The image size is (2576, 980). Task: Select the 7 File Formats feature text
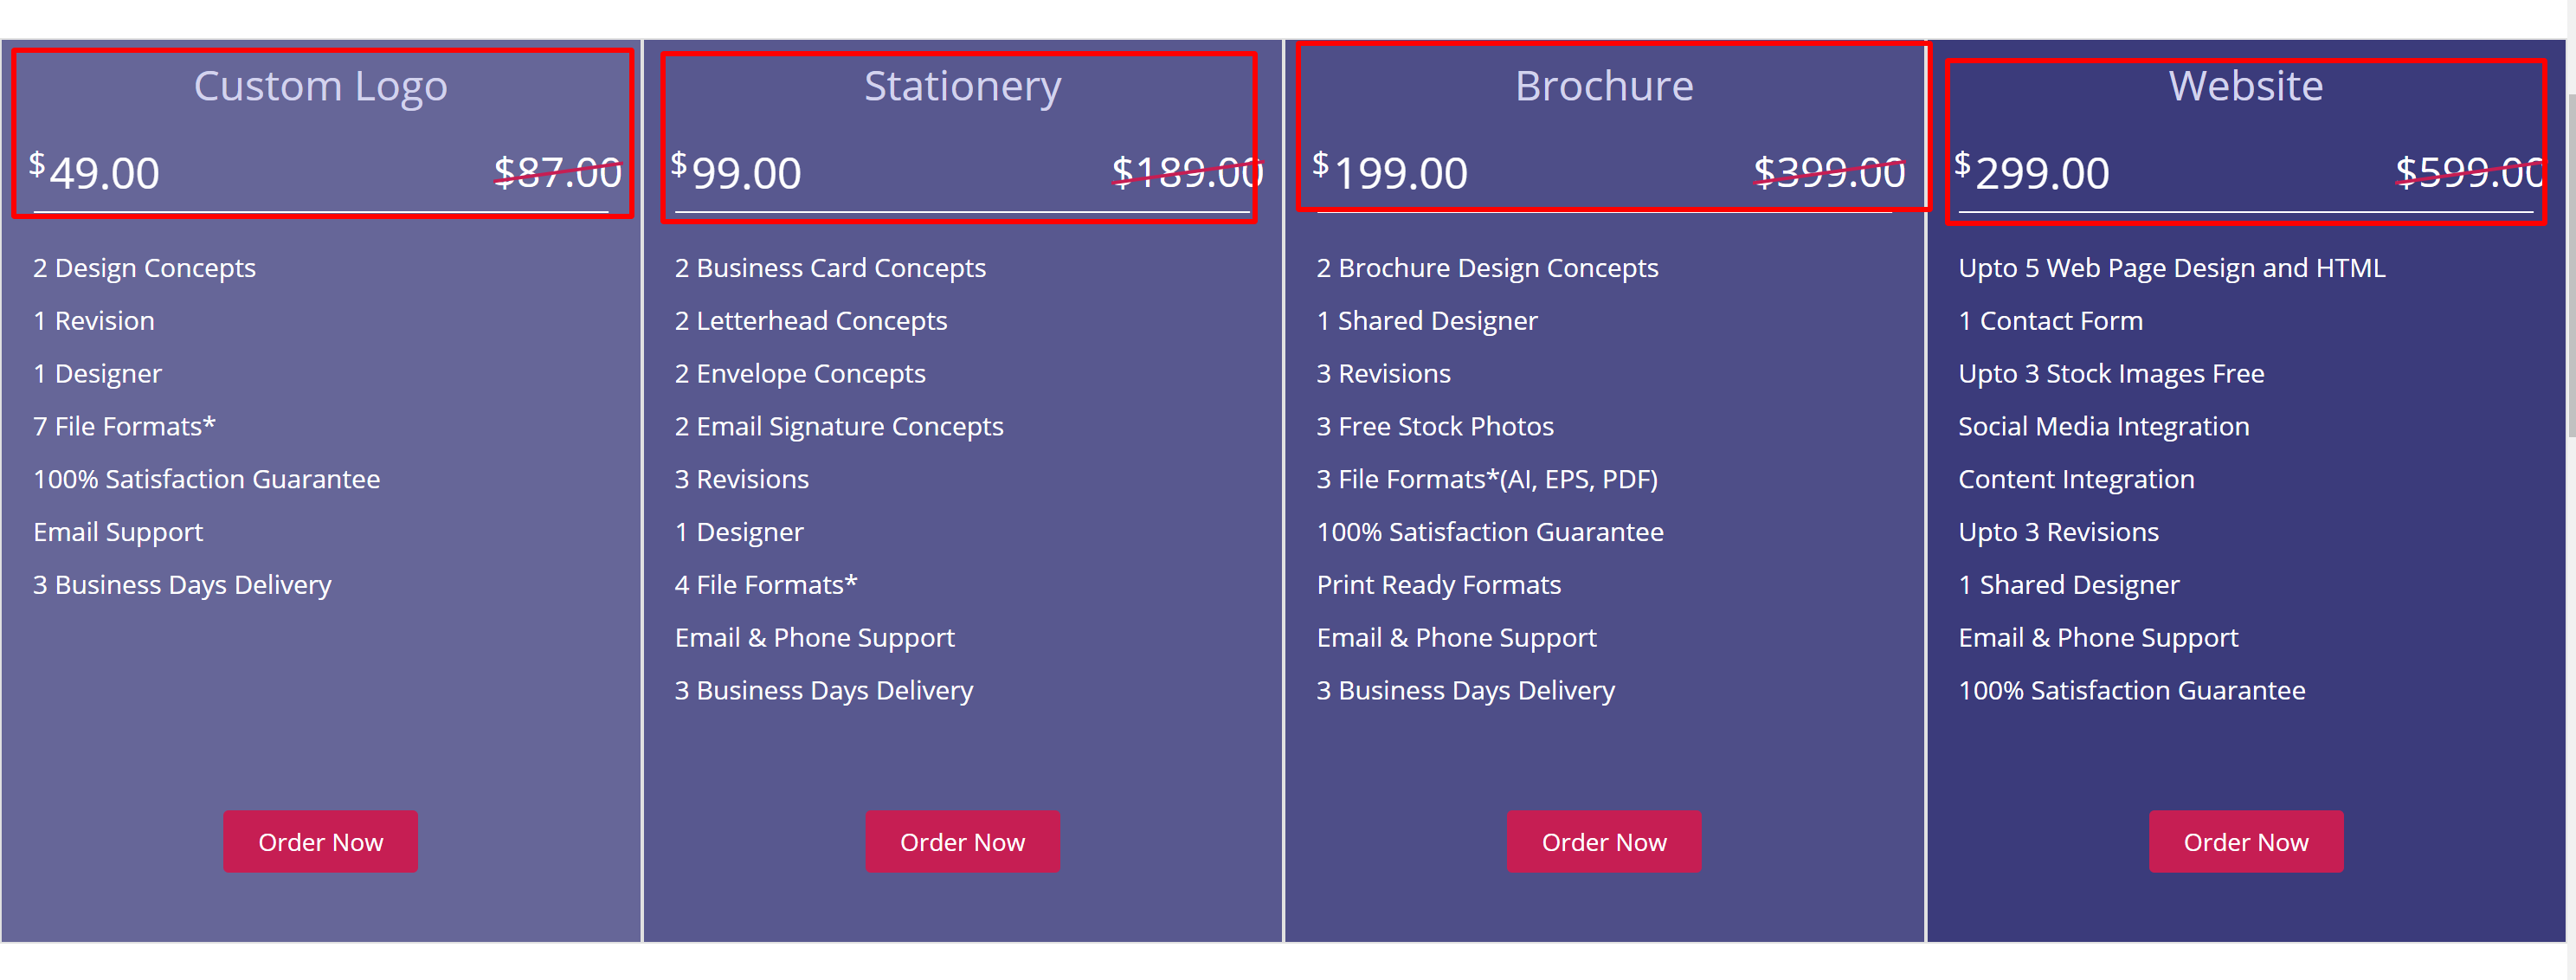click(x=123, y=425)
